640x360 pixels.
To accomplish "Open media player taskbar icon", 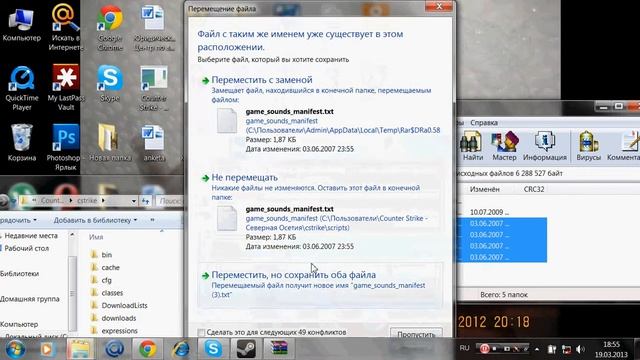I will pos(47,349).
